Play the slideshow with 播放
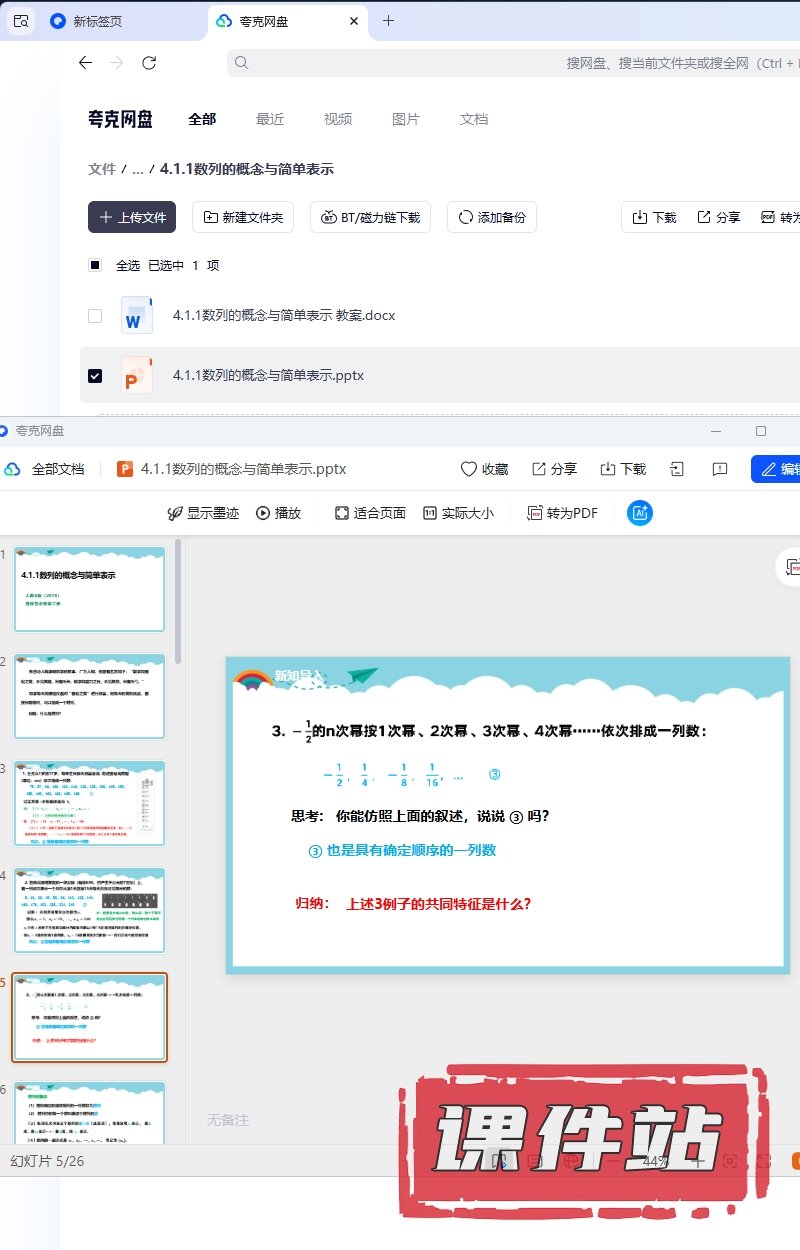 [278, 513]
